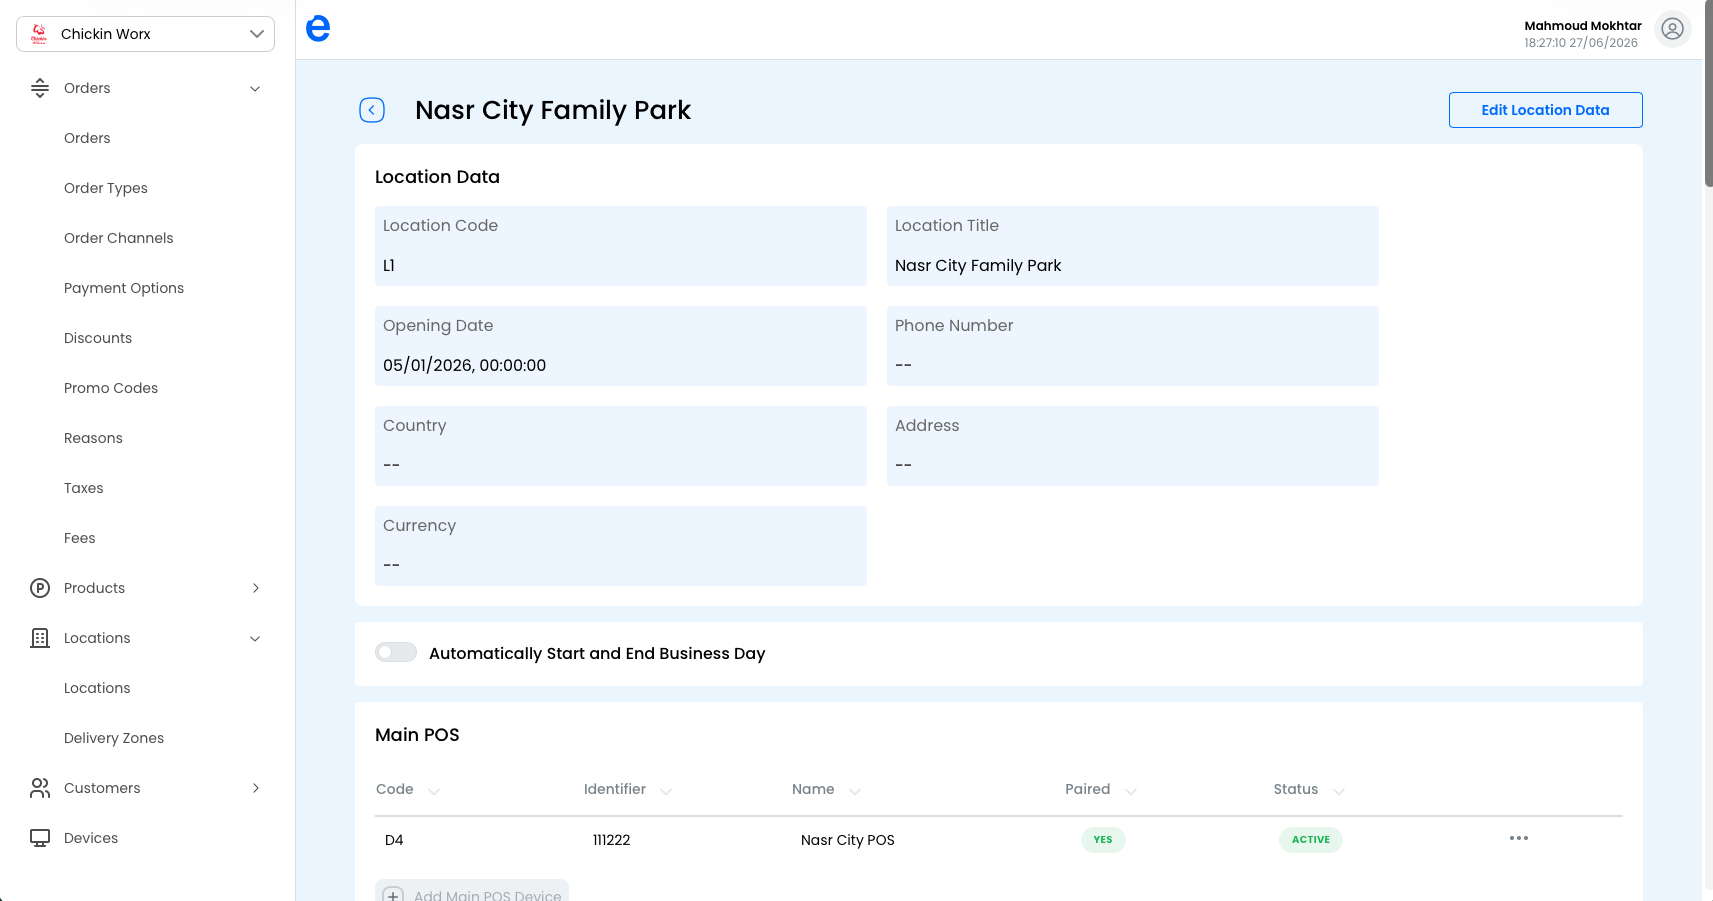
Task: Open the user profile avatar icon
Action: pos(1672,29)
